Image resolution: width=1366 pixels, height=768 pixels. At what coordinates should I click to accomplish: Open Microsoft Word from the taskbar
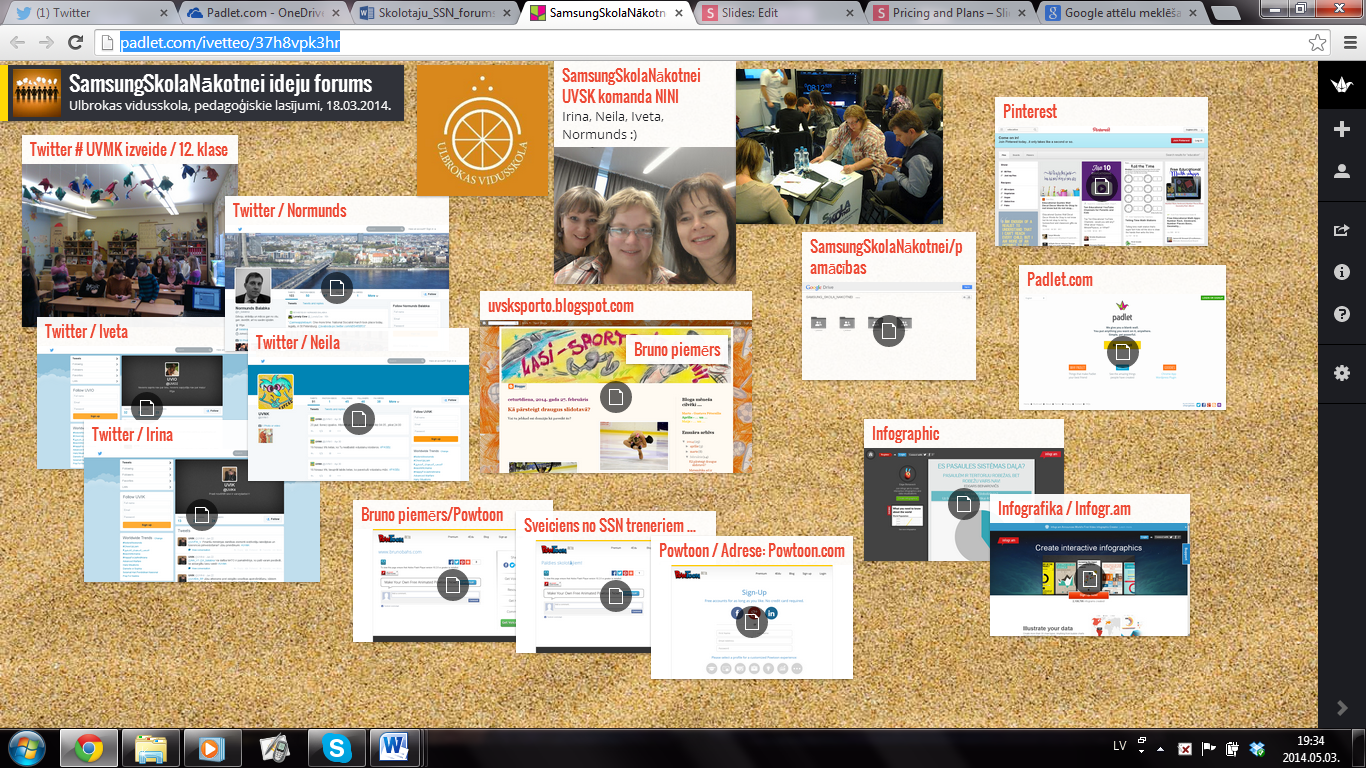(x=394, y=748)
